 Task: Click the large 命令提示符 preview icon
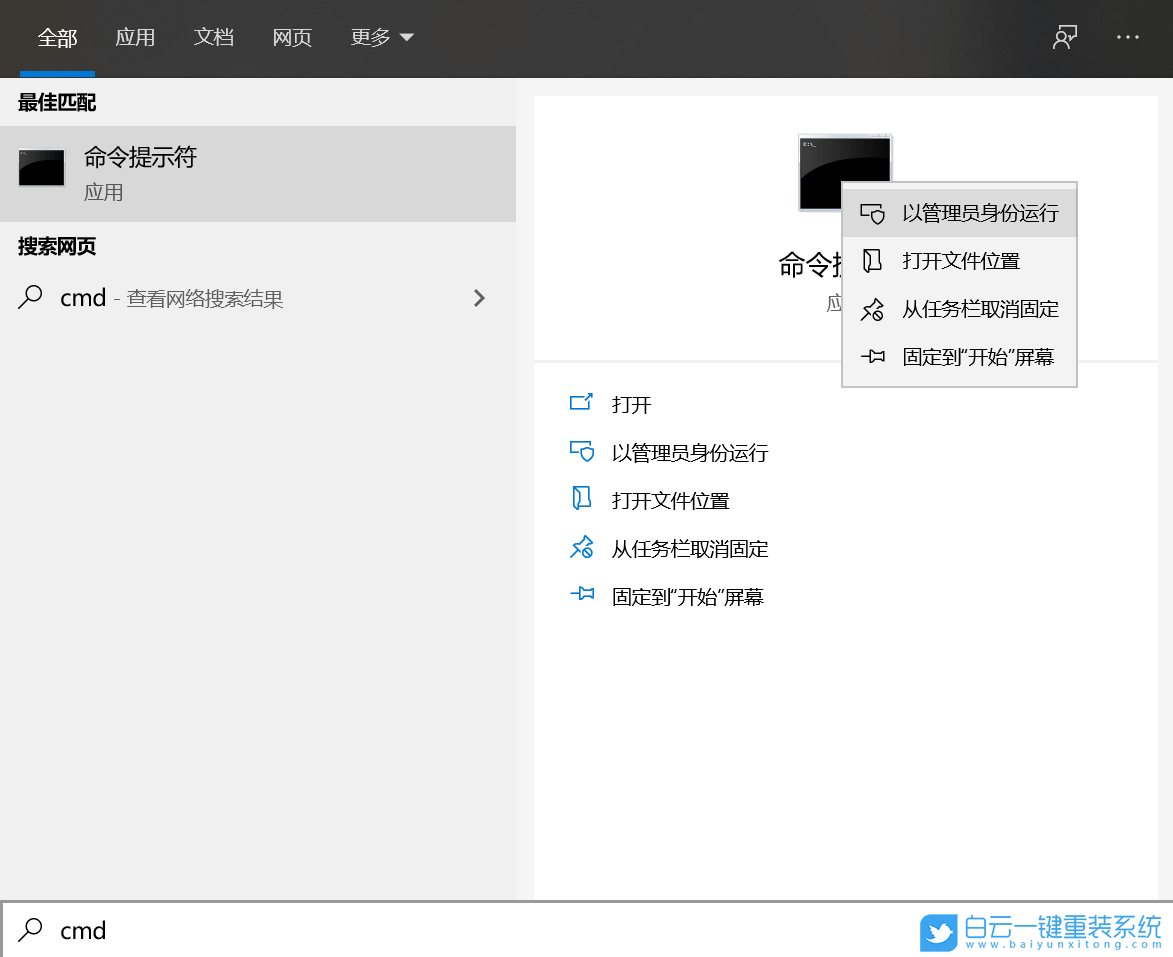click(x=845, y=170)
